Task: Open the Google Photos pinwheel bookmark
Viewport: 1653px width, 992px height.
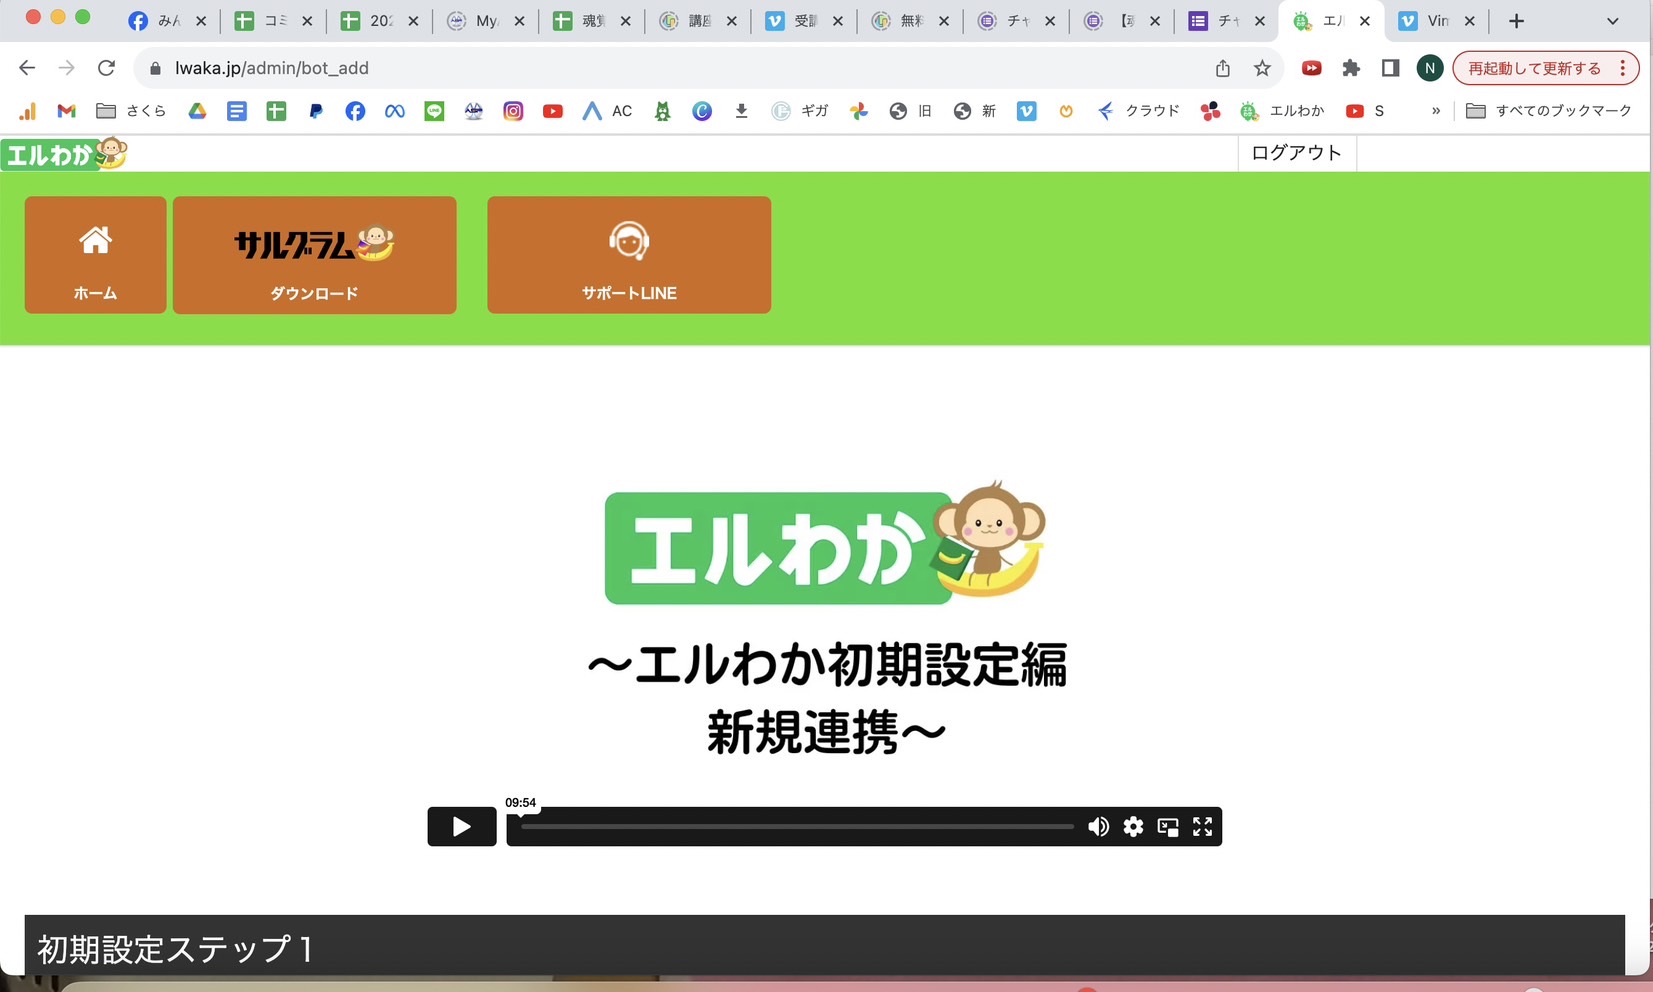Action: (x=859, y=111)
